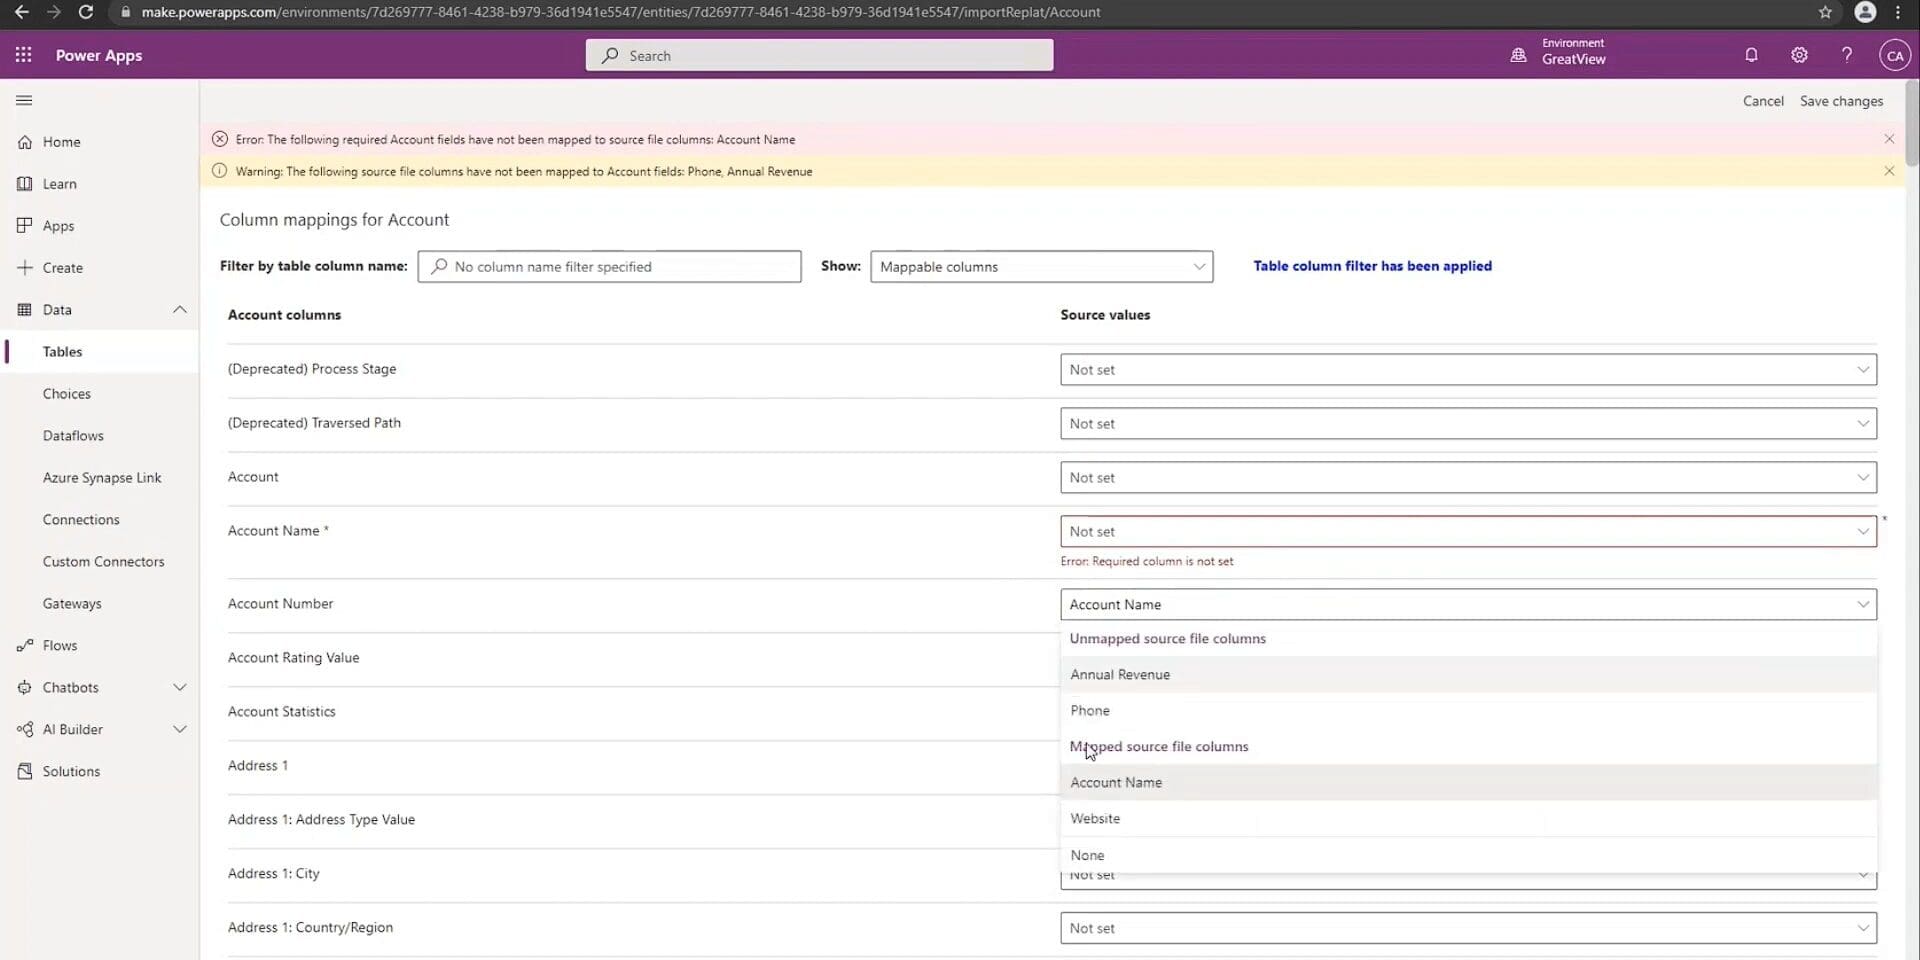Select Annual Revenue from dropdown list

pyautogui.click(x=1120, y=674)
